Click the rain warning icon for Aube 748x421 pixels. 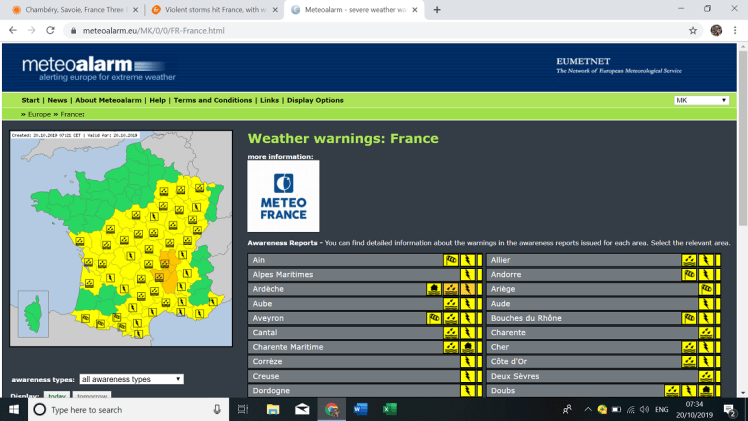451,304
